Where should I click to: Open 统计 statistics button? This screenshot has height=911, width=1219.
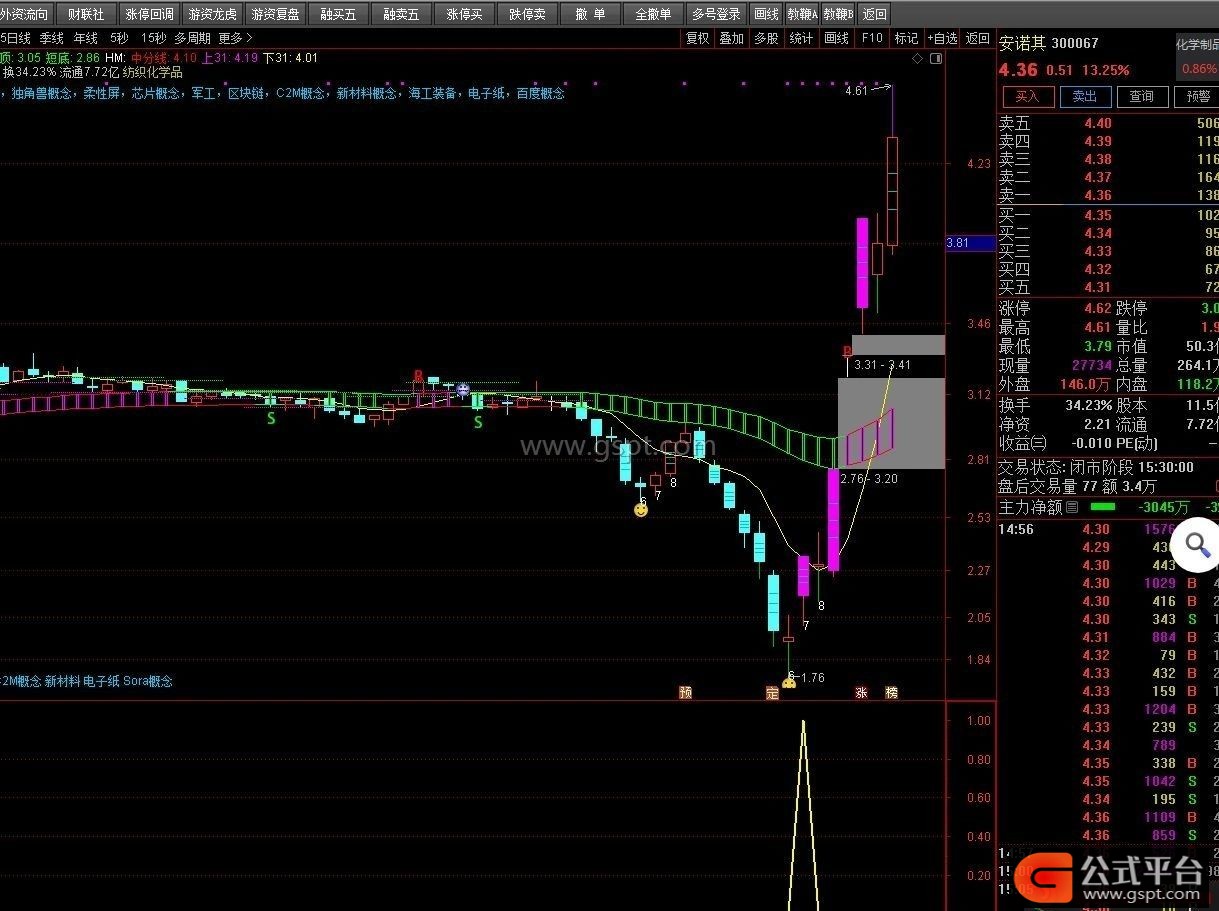(802, 38)
